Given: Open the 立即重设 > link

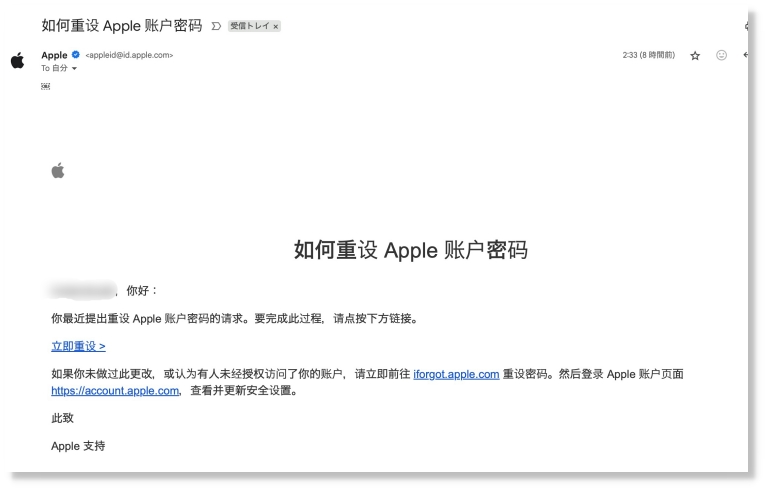Looking at the screenshot, I should (78, 346).
